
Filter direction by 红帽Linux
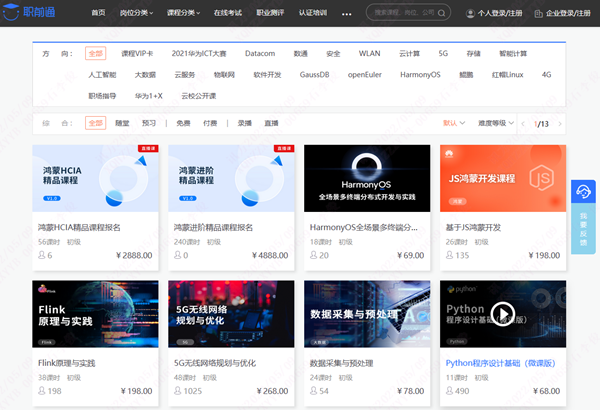(507, 75)
